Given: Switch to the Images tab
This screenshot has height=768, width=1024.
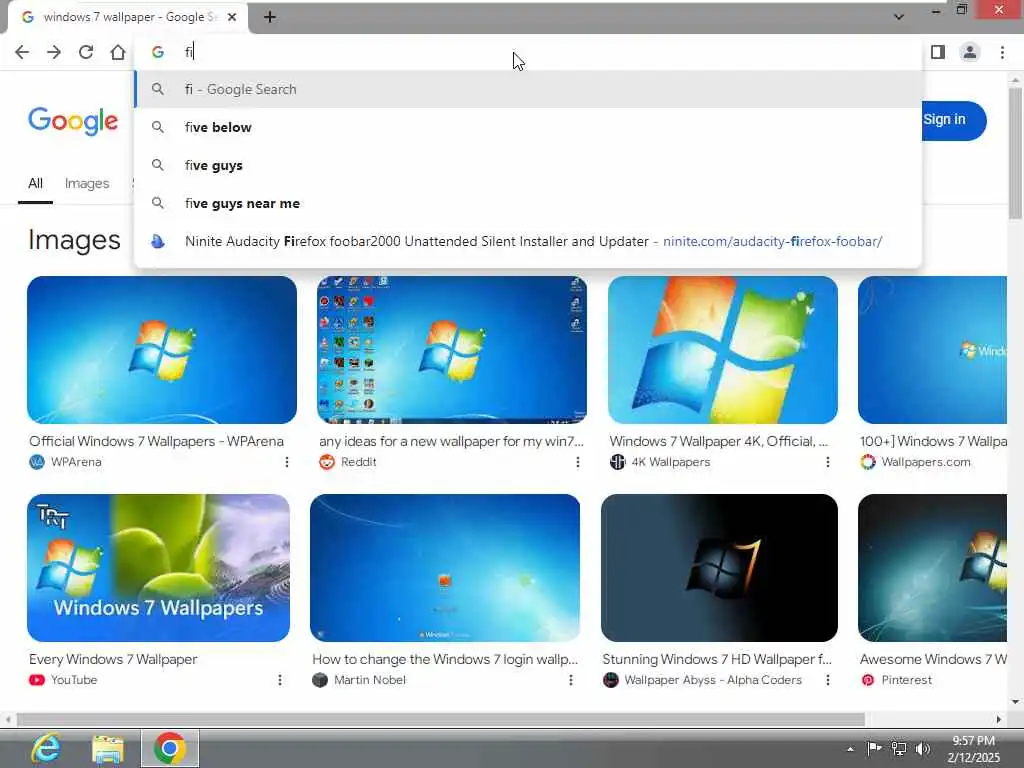Looking at the screenshot, I should [x=87, y=184].
